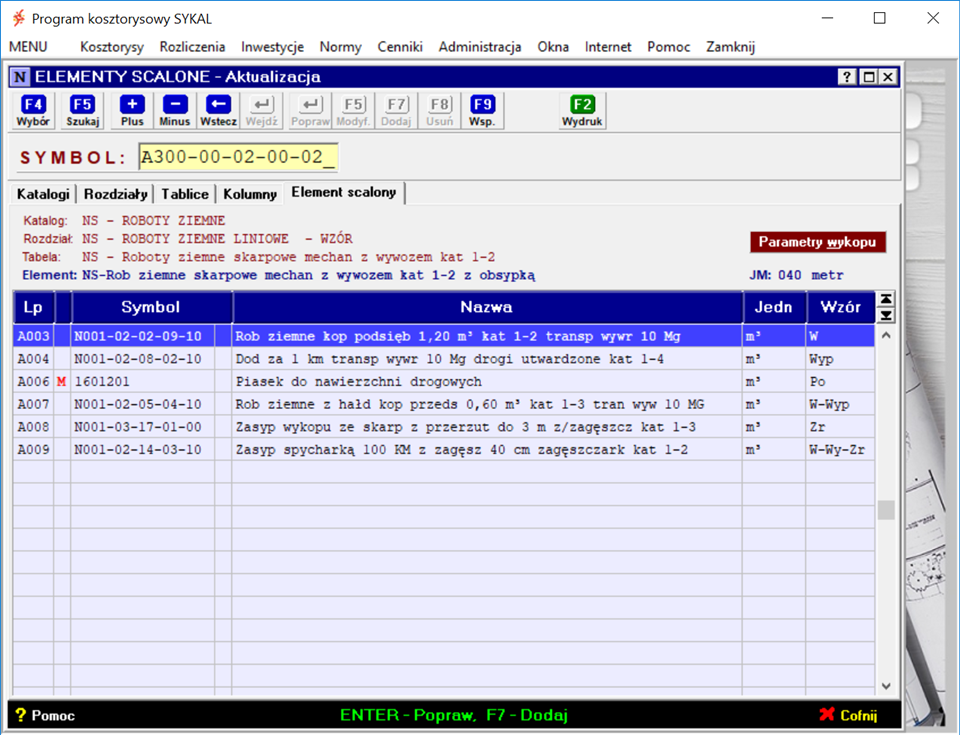Viewport: 960px width, 735px height.
Task: Go back using Wstecz button
Action: click(219, 111)
